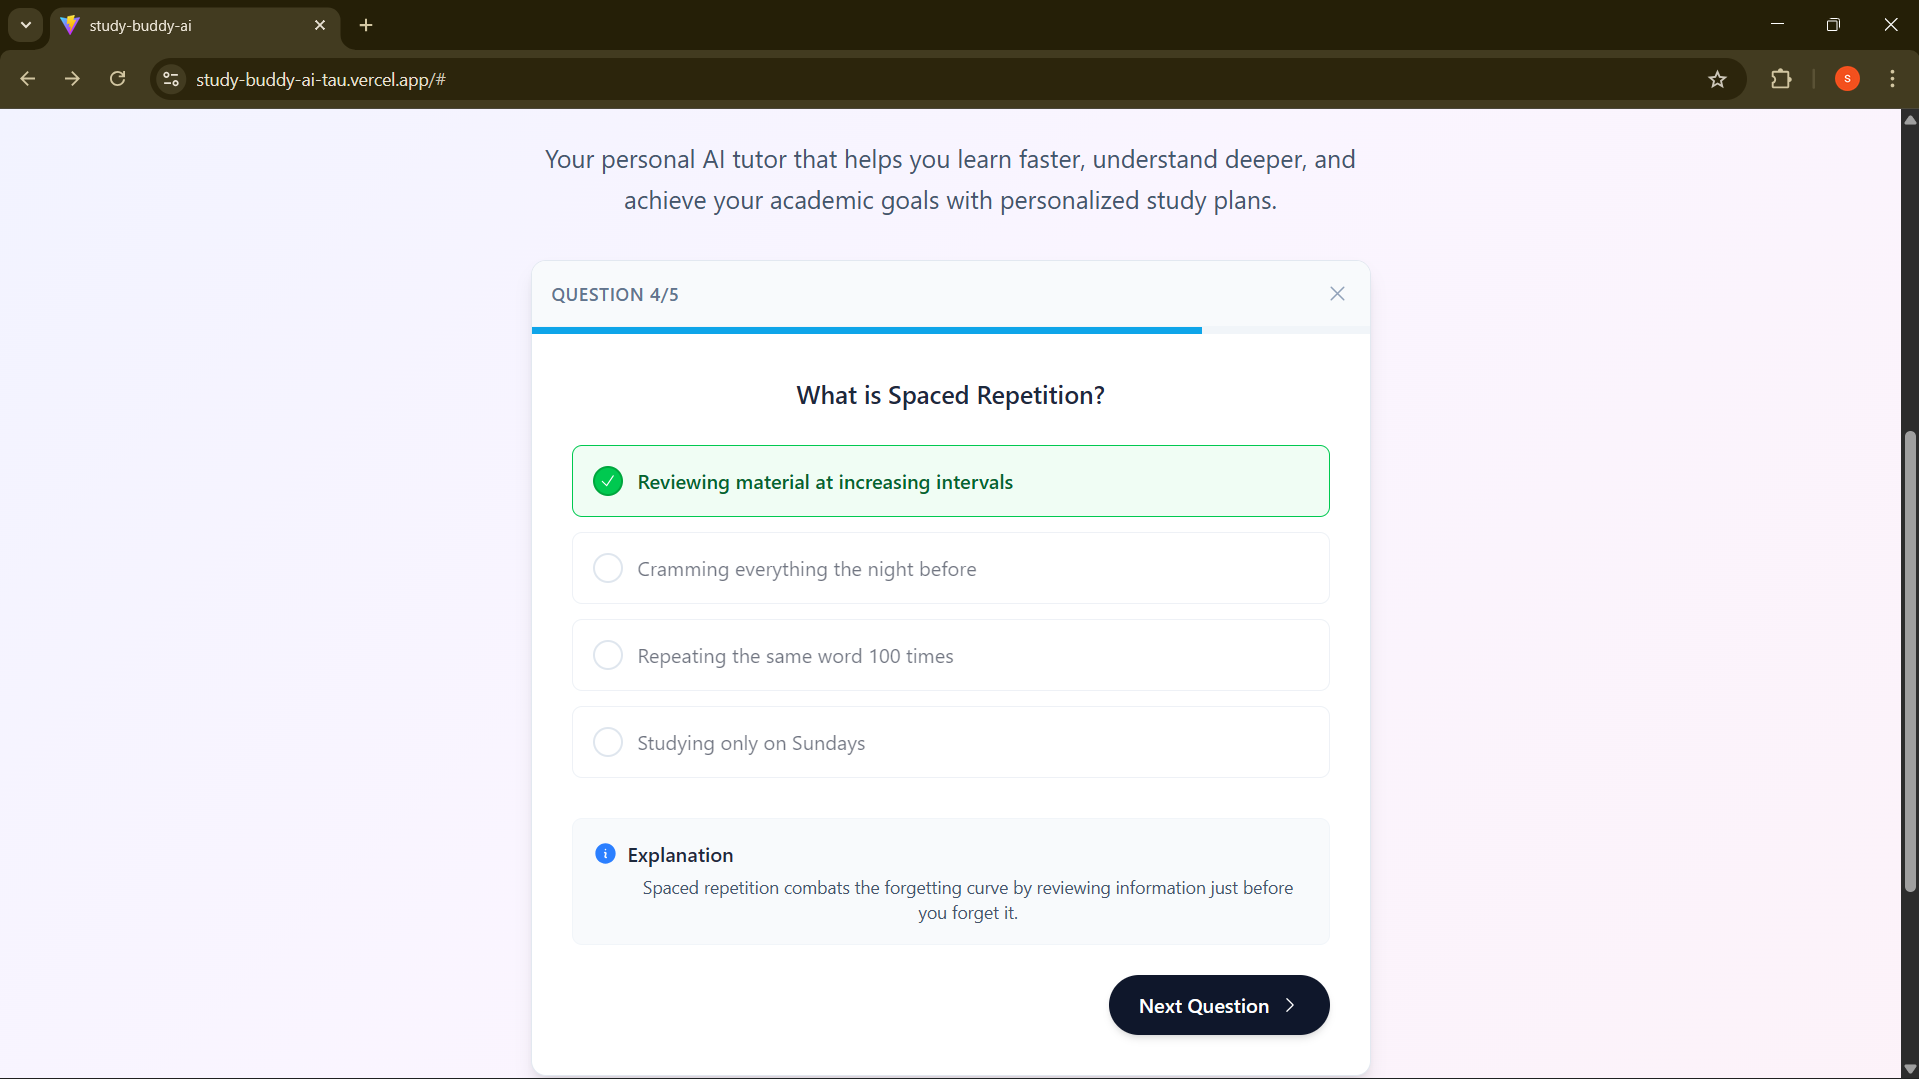Open the Chrome three-dot menu
The image size is (1919, 1079).
[1892, 80]
